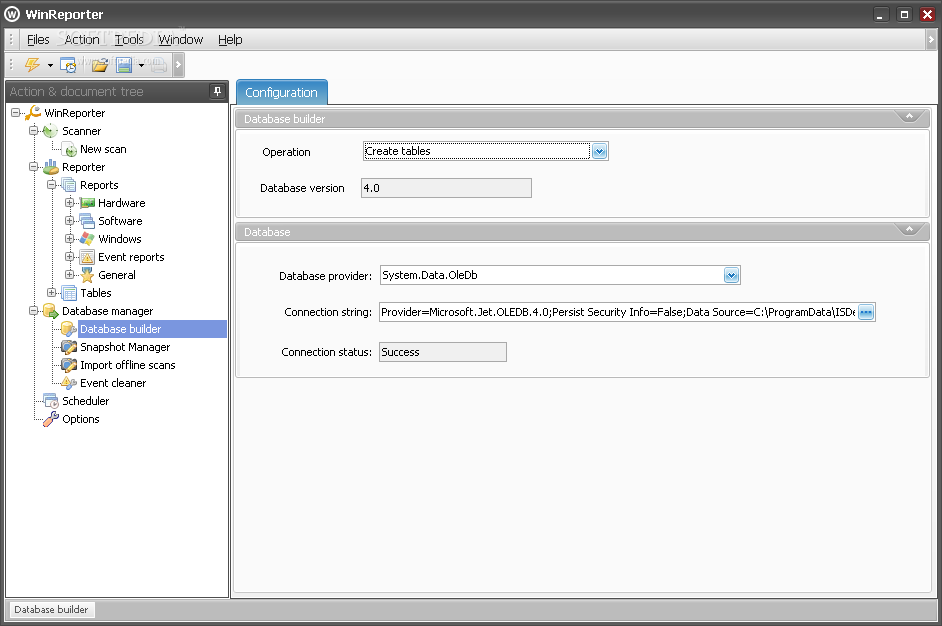
Task: Expand the Software reports node
Action: (70, 220)
